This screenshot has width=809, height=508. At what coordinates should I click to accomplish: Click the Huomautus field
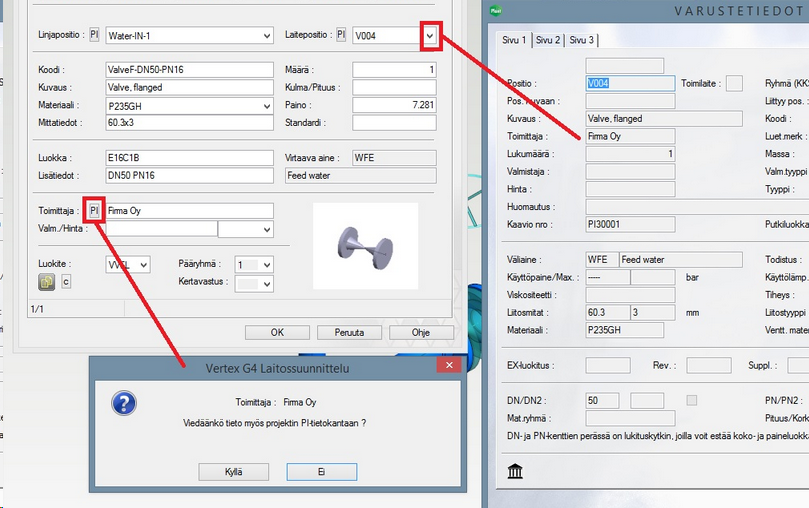coord(697,207)
